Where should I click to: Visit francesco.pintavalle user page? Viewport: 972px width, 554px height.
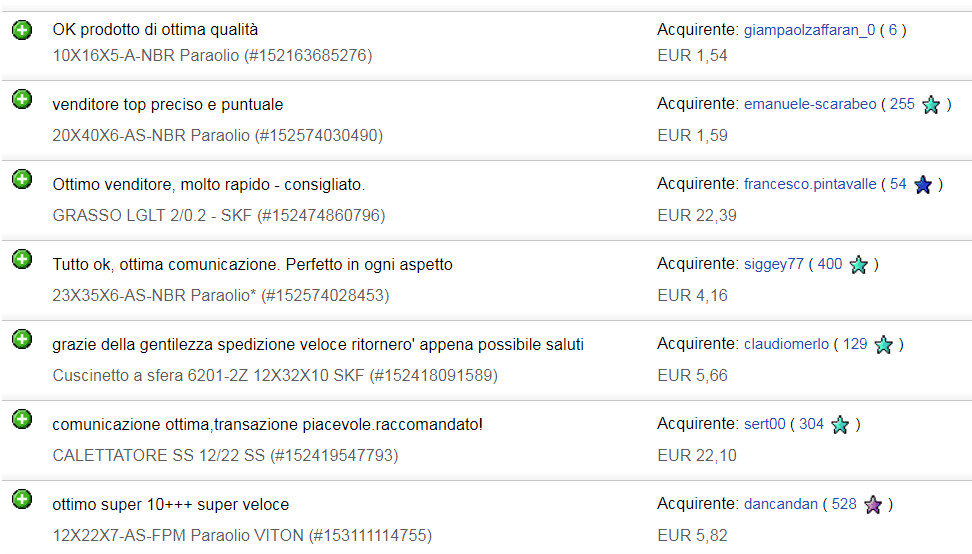(x=810, y=184)
